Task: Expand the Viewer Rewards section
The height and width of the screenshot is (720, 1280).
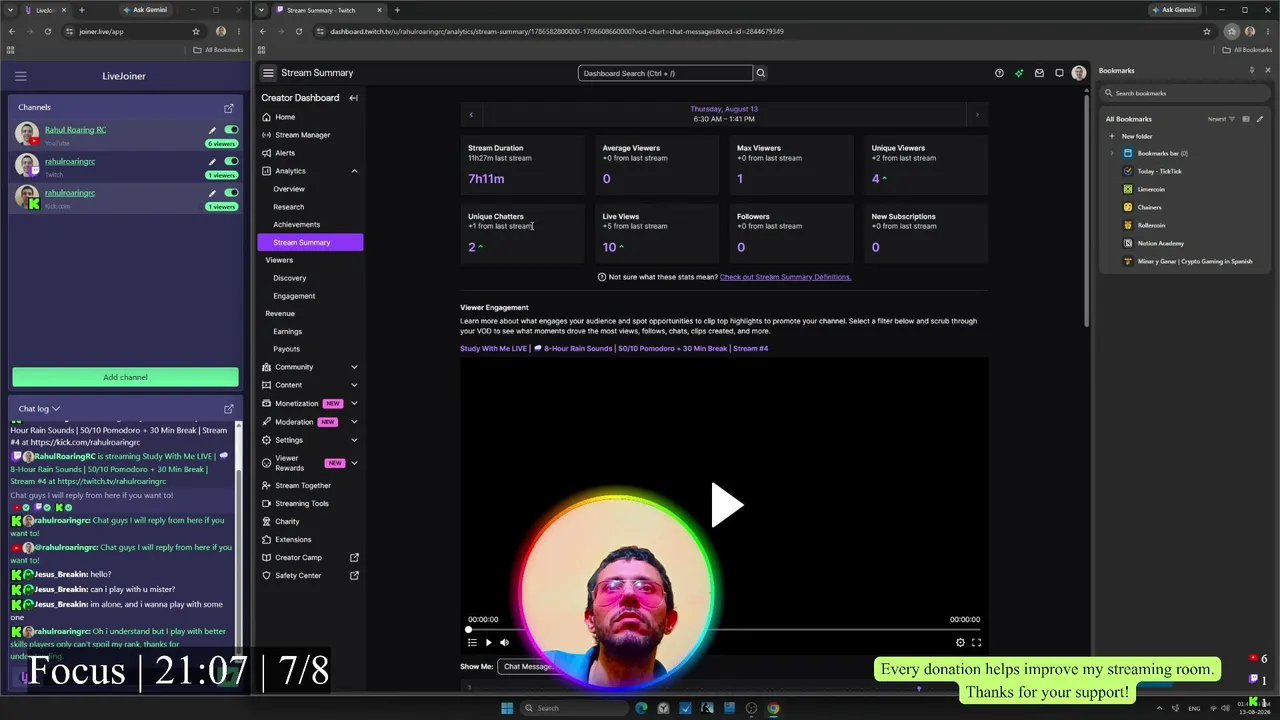Action: [354, 463]
